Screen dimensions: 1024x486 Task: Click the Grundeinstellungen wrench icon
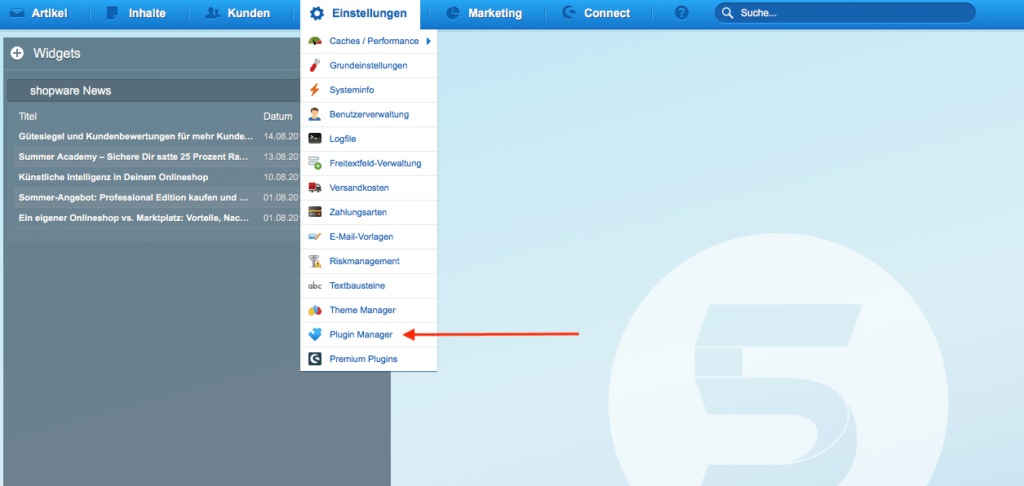click(x=315, y=65)
